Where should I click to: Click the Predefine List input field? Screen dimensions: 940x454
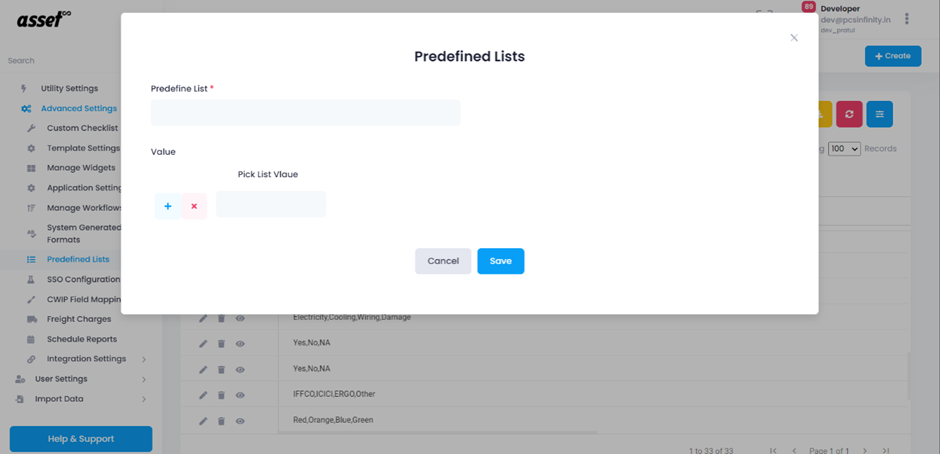click(x=305, y=113)
